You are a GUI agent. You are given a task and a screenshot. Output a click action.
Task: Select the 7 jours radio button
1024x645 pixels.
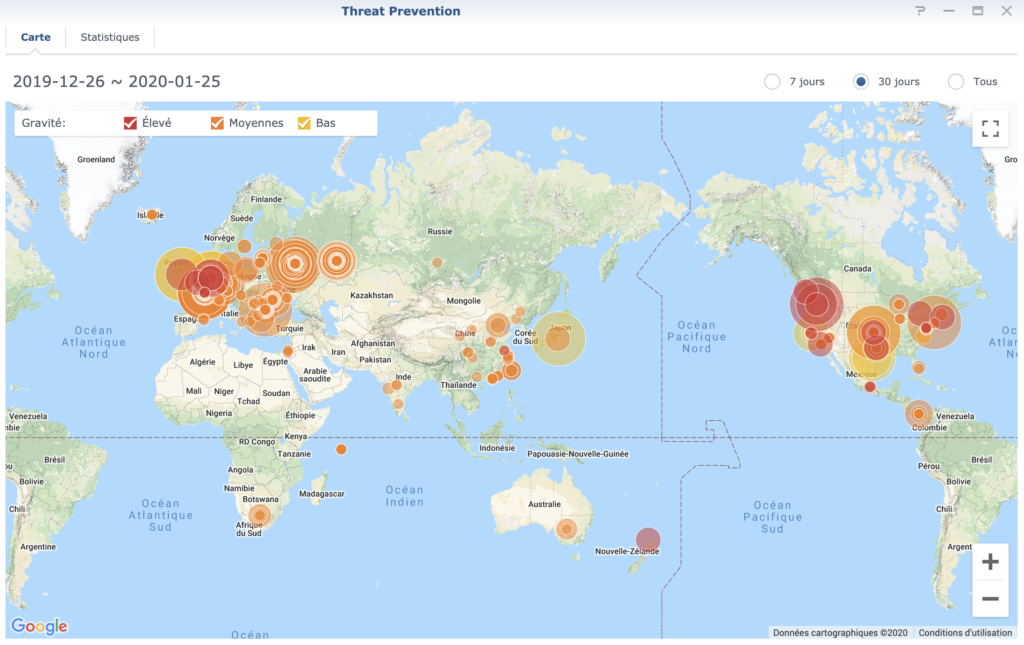click(772, 82)
